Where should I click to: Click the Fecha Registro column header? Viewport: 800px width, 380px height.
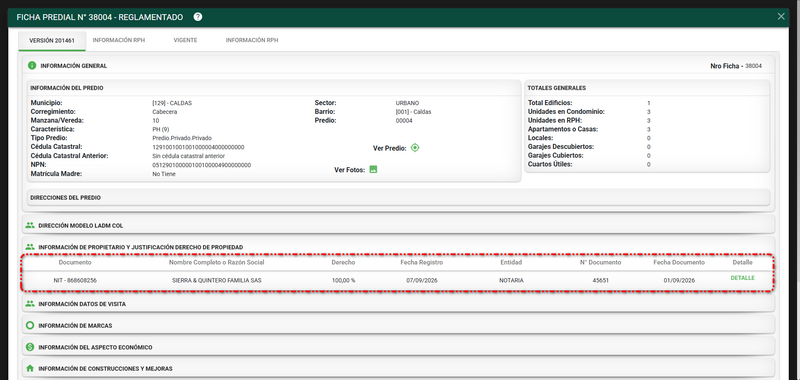click(421, 262)
